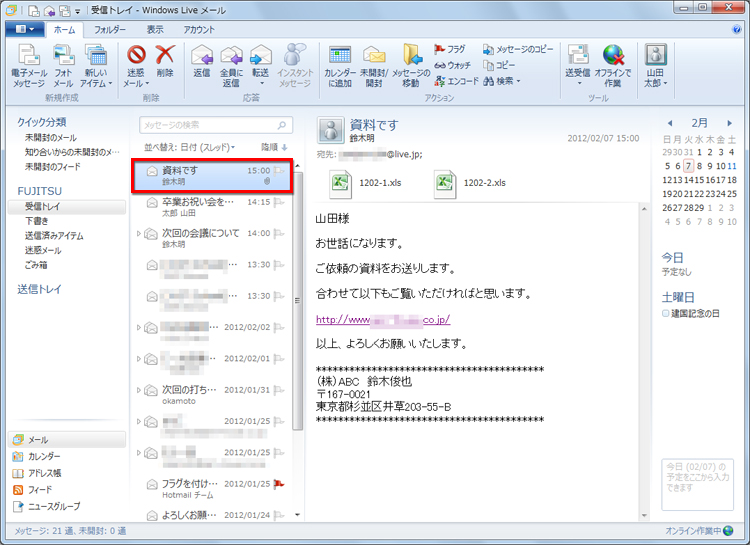750x545 pixels.
Task: Toggle flag on 卒業お祝い会を message
Action: tap(279, 202)
